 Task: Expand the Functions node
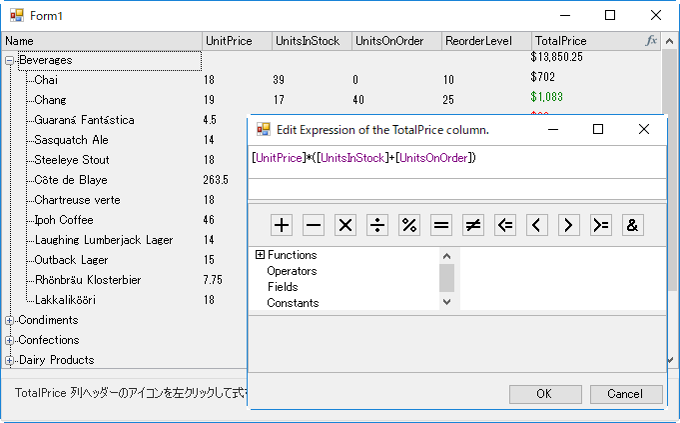click(x=259, y=255)
